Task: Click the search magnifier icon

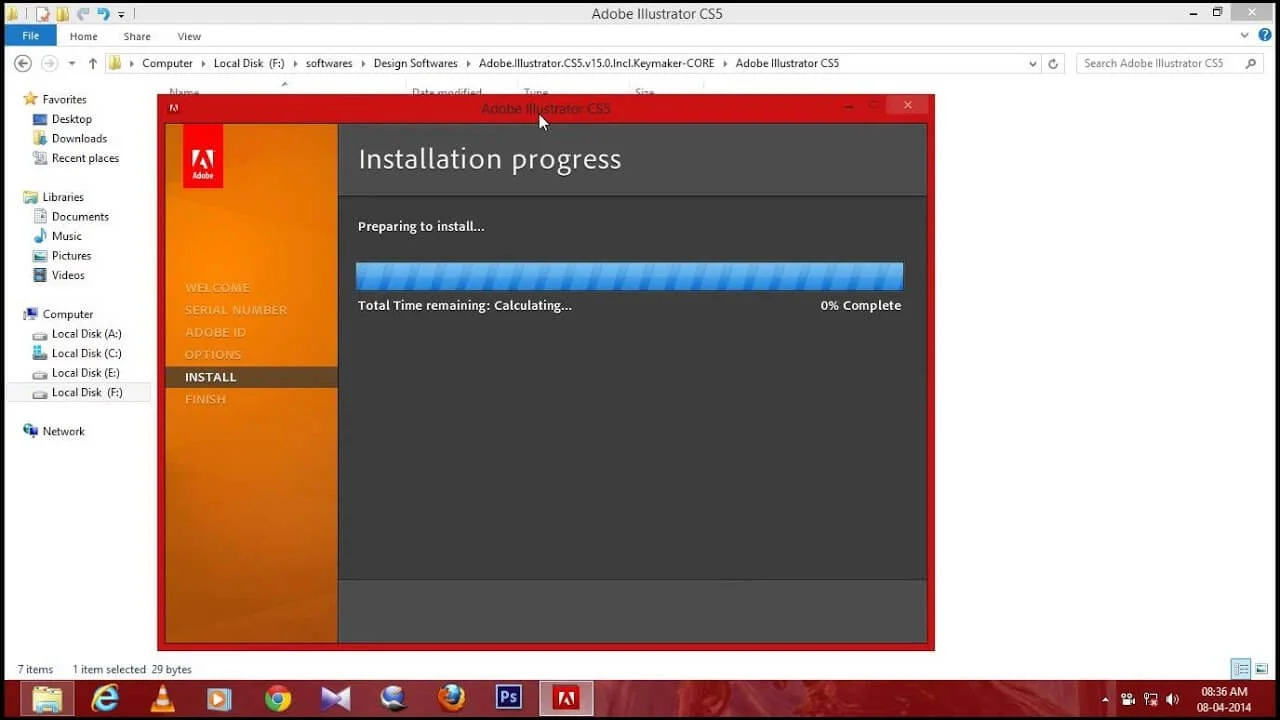Action: click(x=1251, y=63)
